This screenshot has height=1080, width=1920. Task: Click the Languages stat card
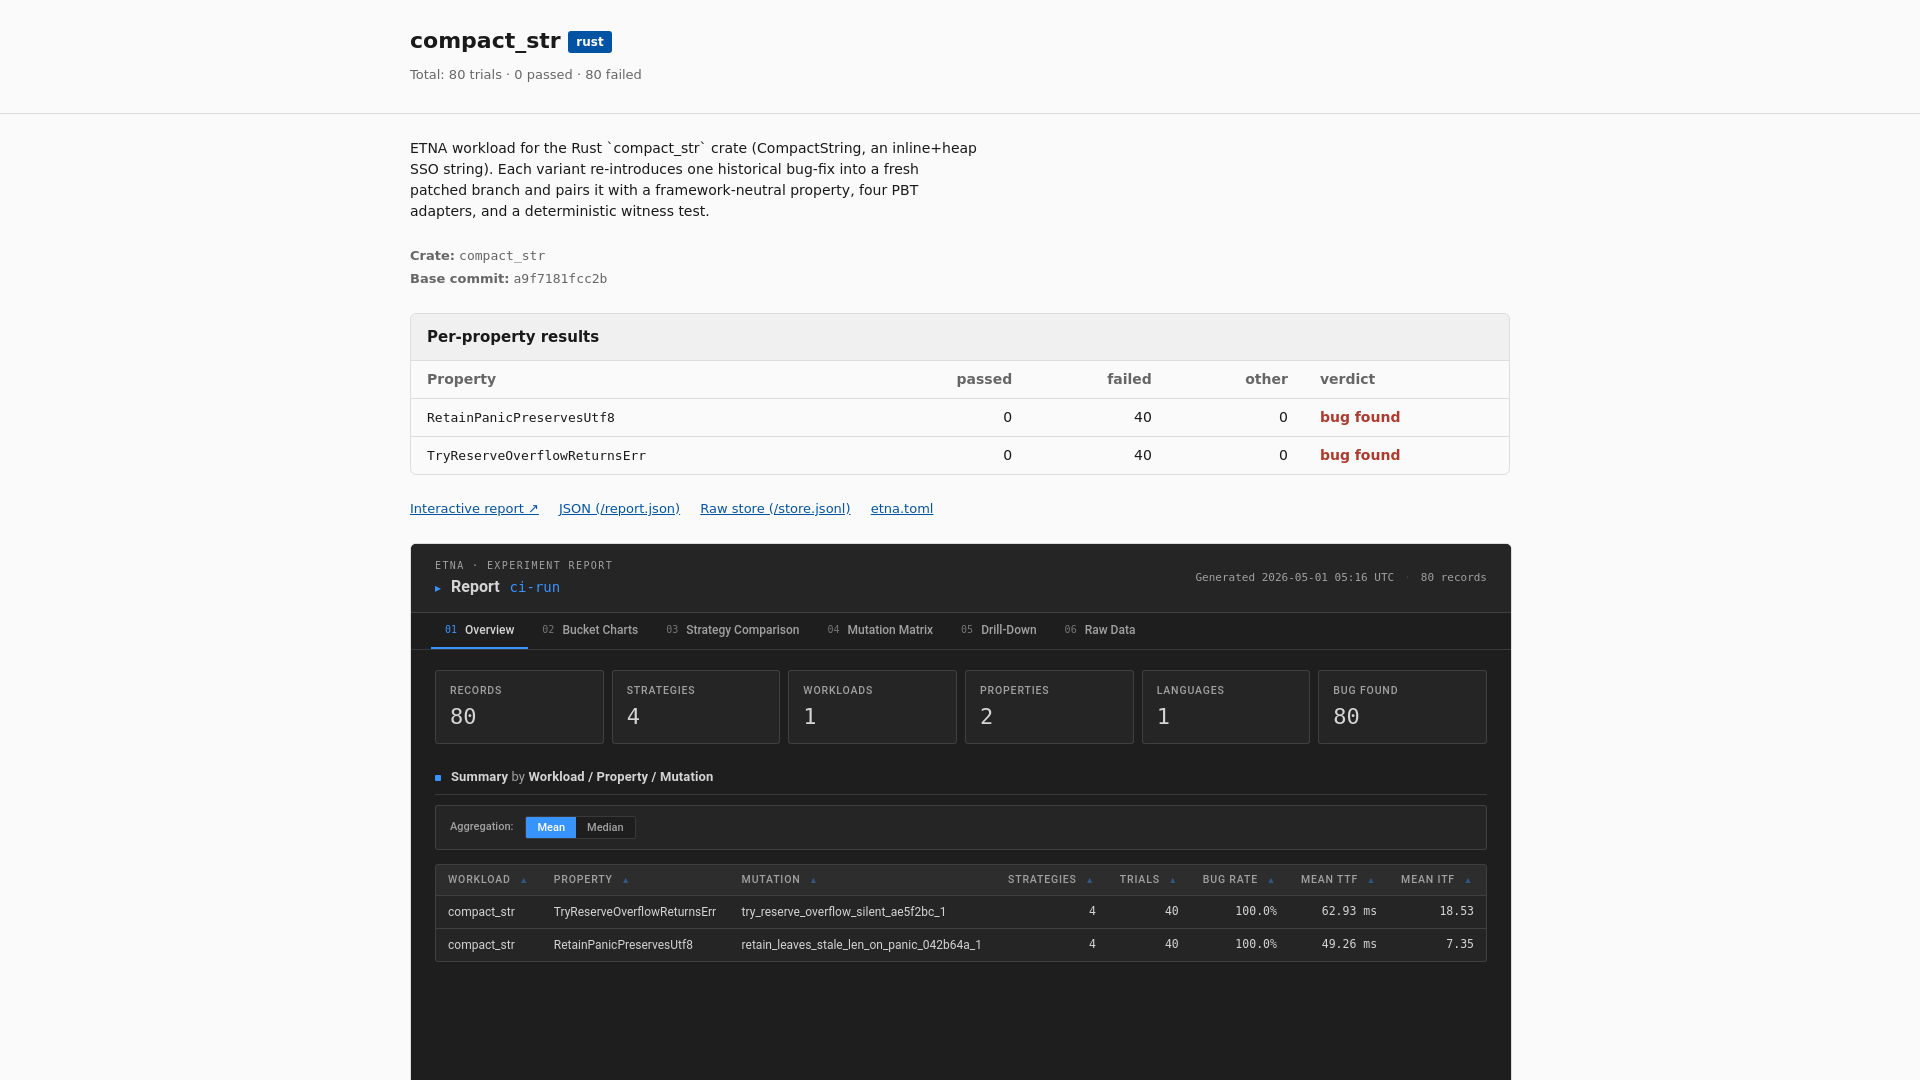click(1226, 707)
